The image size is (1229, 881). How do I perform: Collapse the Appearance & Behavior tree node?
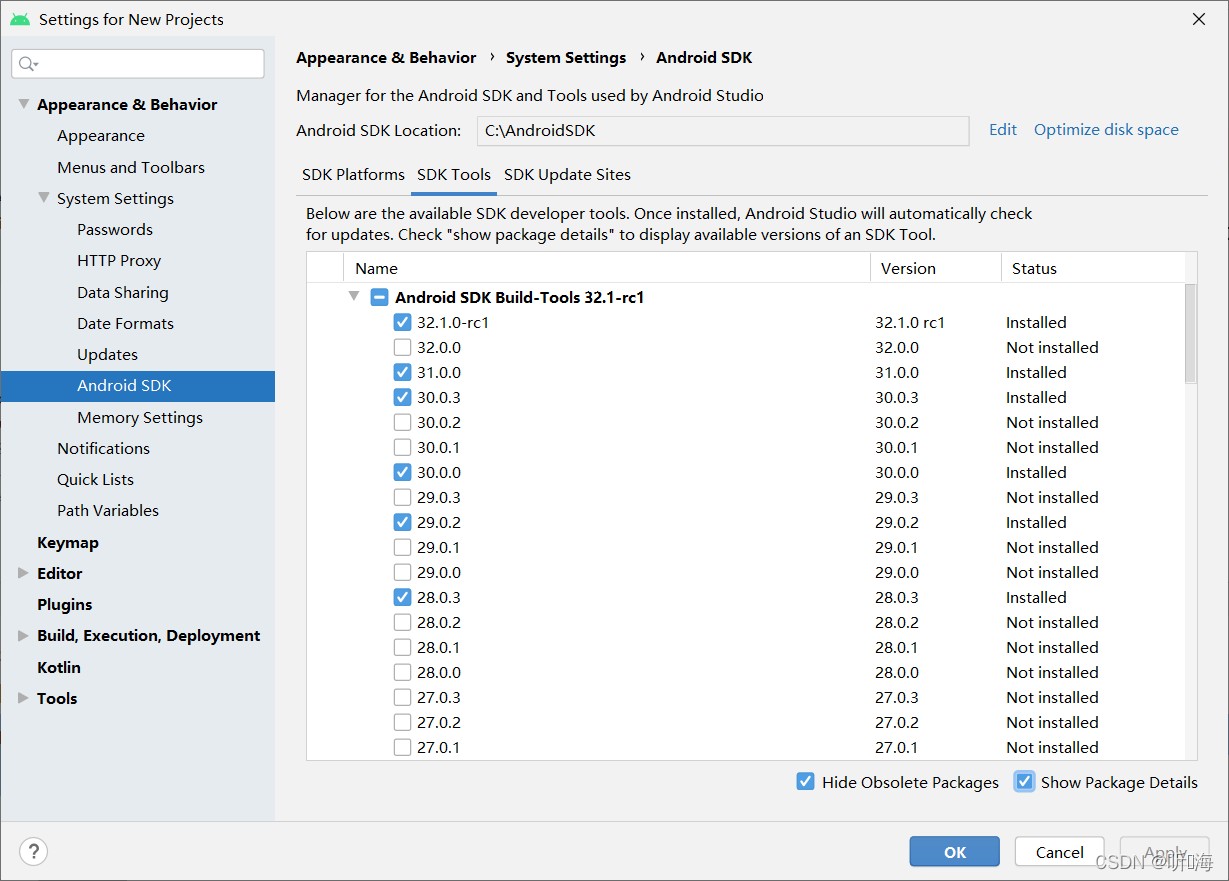coord(24,104)
